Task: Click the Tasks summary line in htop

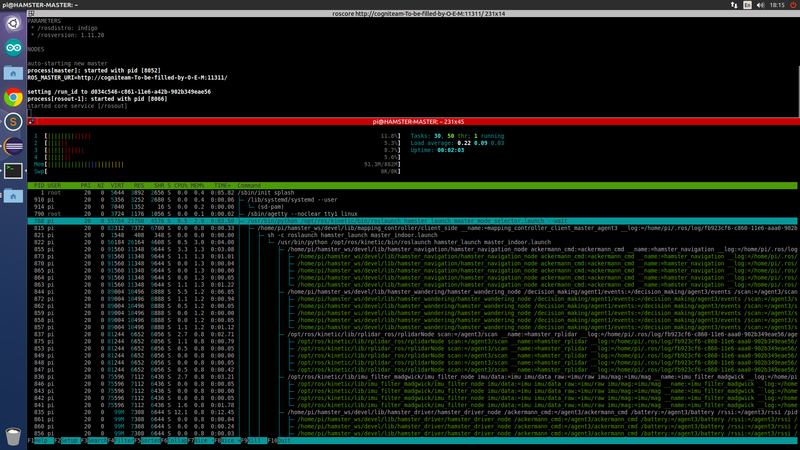Action: (457, 136)
